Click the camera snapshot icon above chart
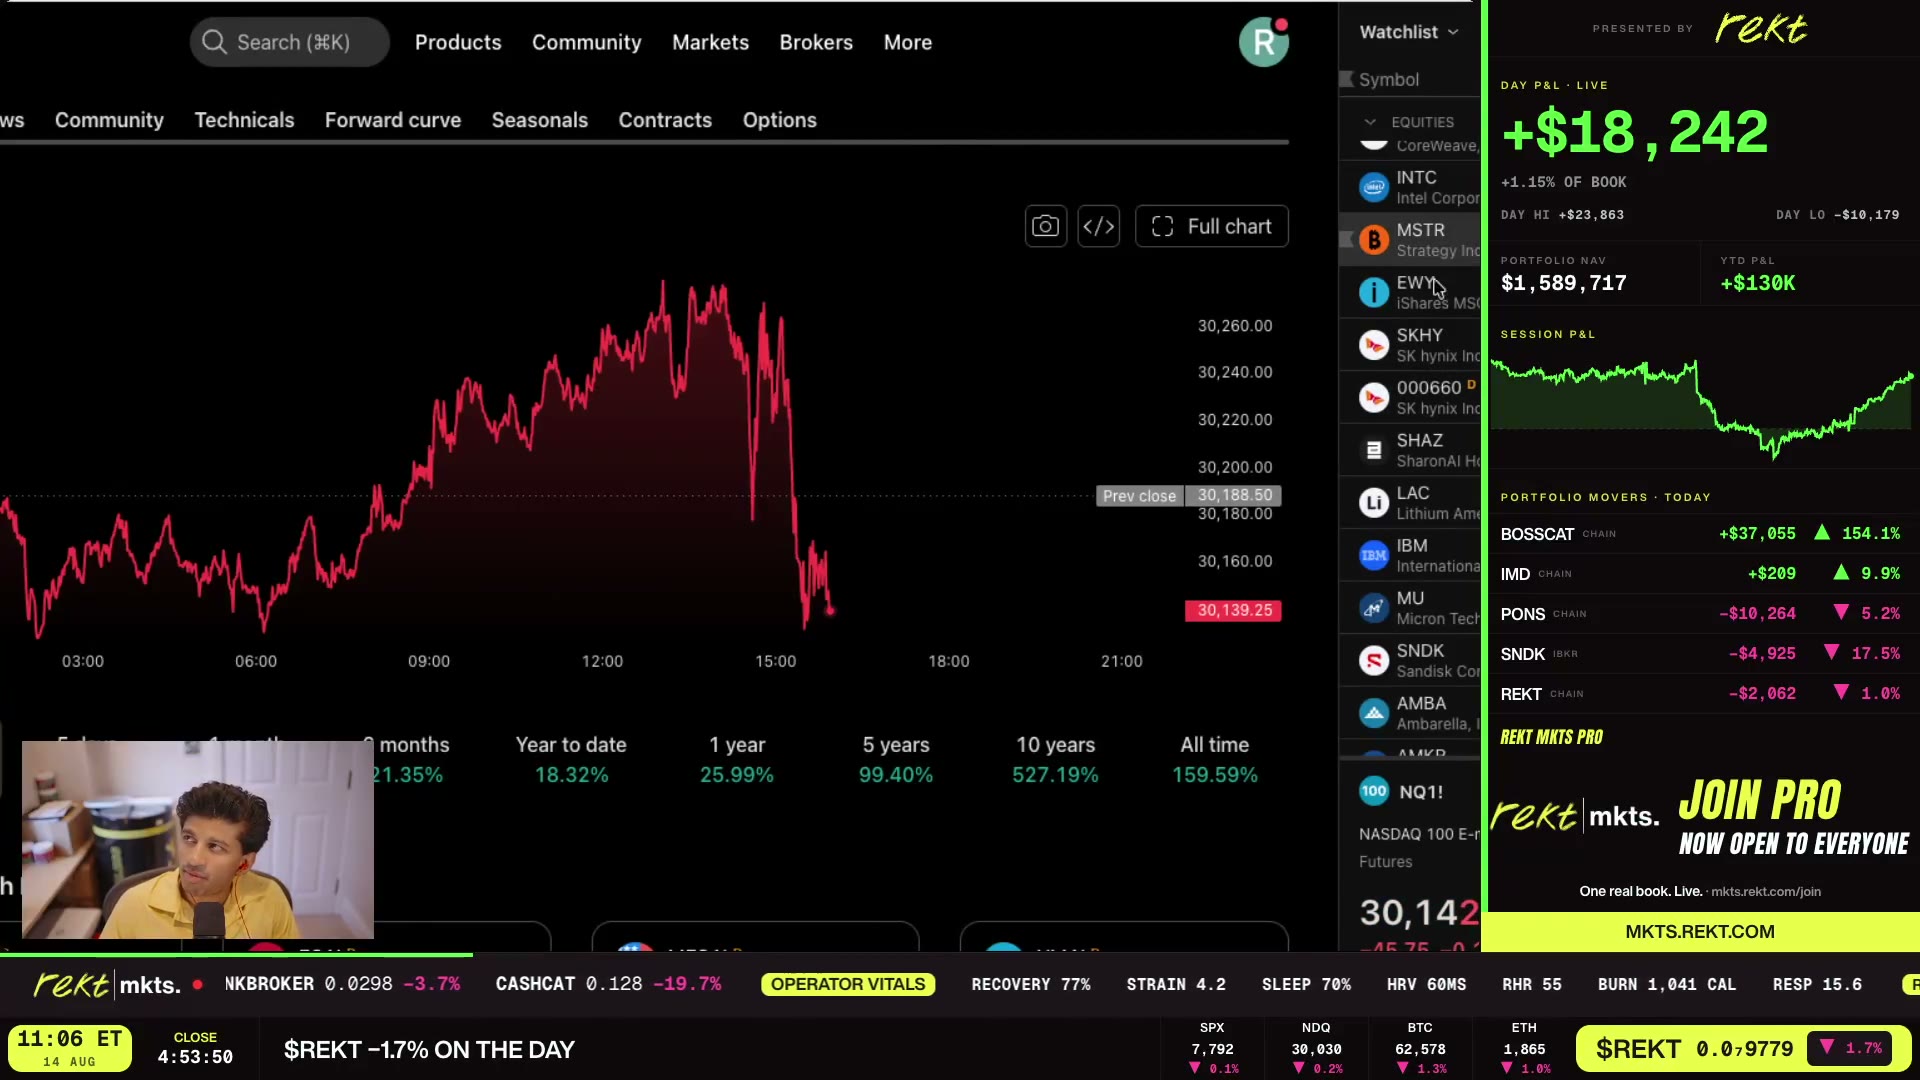The image size is (1920, 1080). pos(1045,227)
